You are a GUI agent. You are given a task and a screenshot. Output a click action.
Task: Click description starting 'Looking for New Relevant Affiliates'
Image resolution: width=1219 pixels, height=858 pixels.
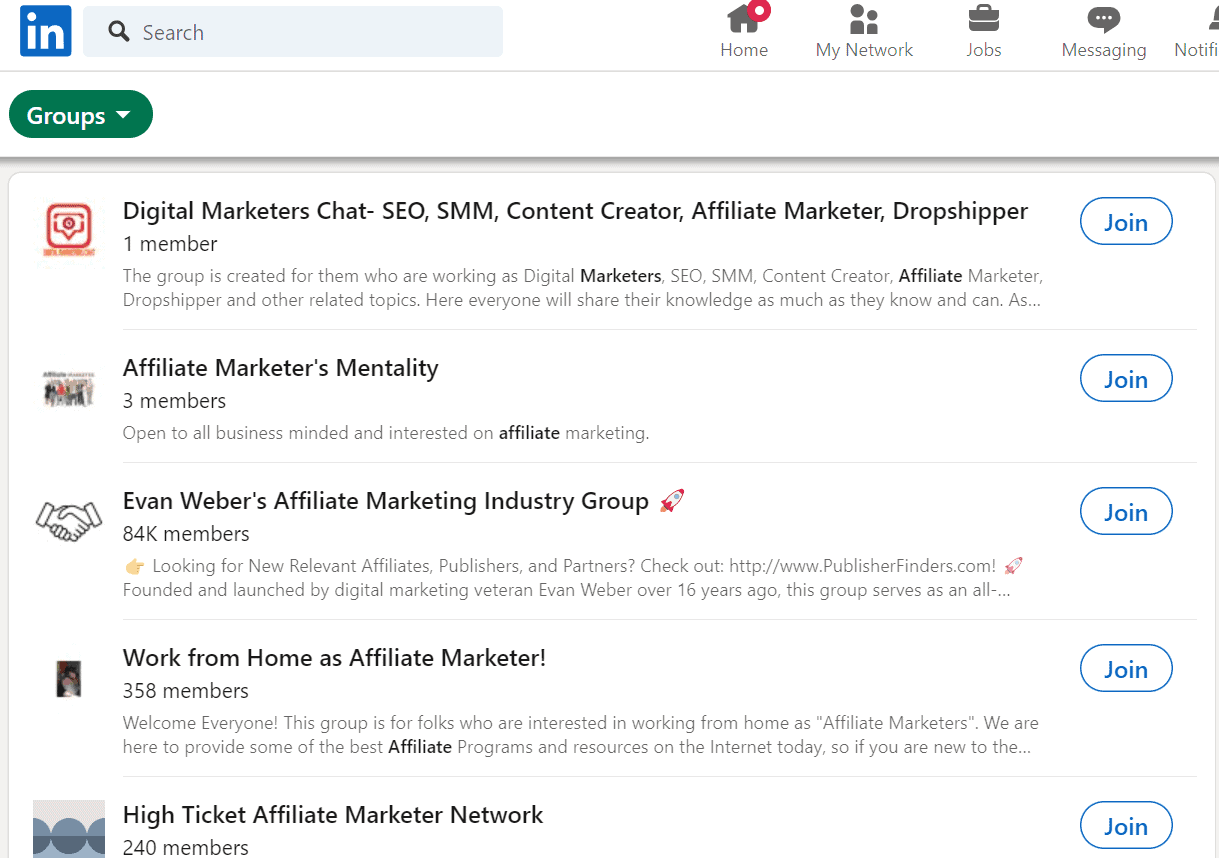click(575, 578)
